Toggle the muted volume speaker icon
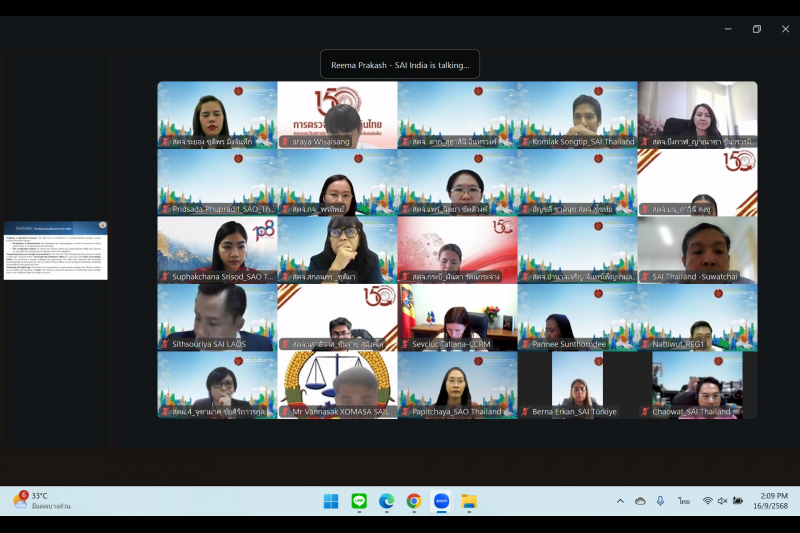The width and height of the screenshot is (800, 533). click(722, 501)
